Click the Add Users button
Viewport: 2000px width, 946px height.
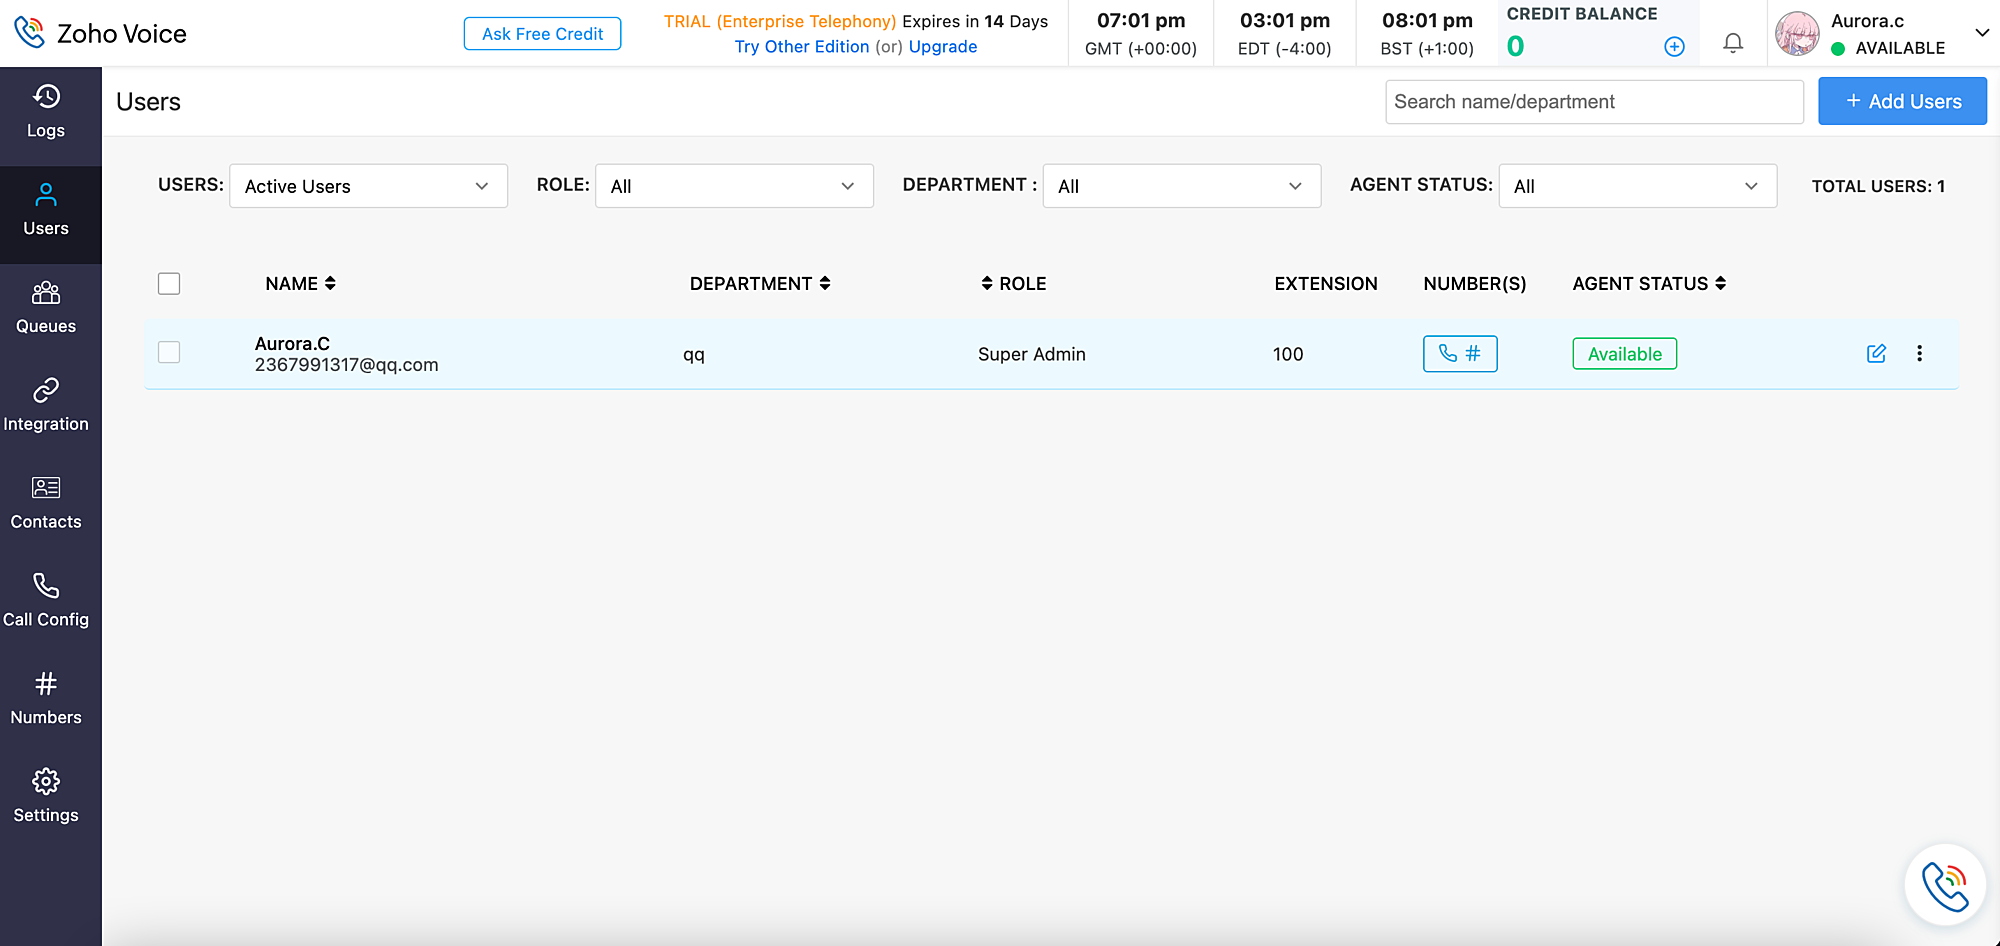pyautogui.click(x=1902, y=101)
